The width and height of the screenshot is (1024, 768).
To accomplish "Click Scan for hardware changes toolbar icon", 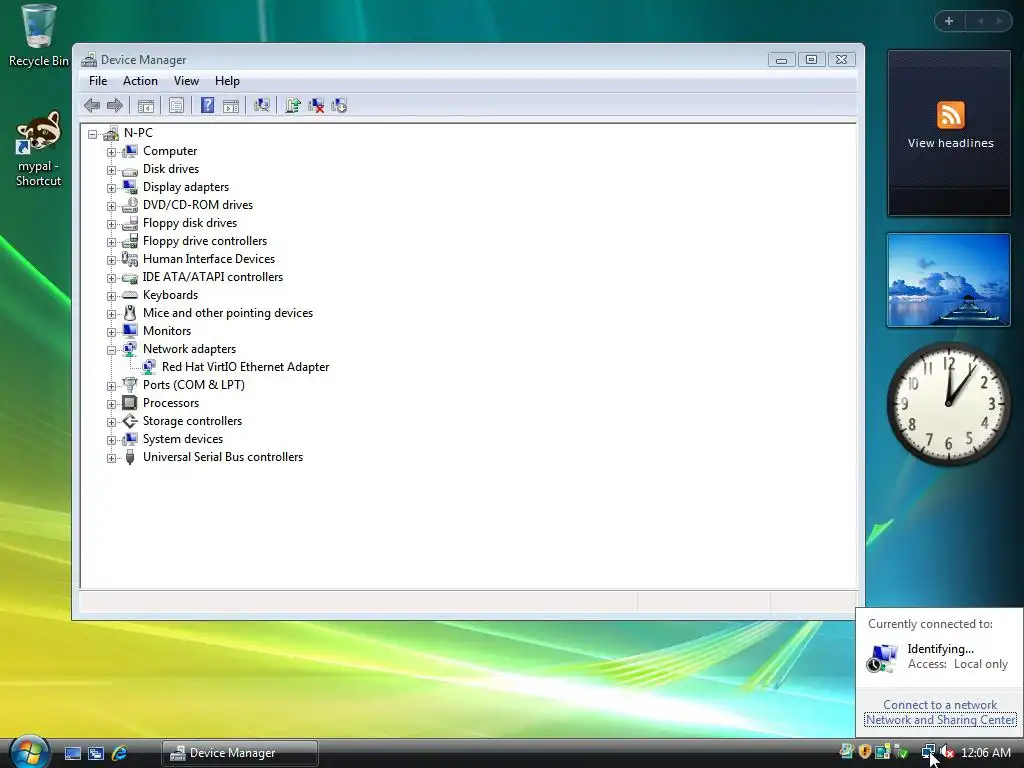I will 261,105.
